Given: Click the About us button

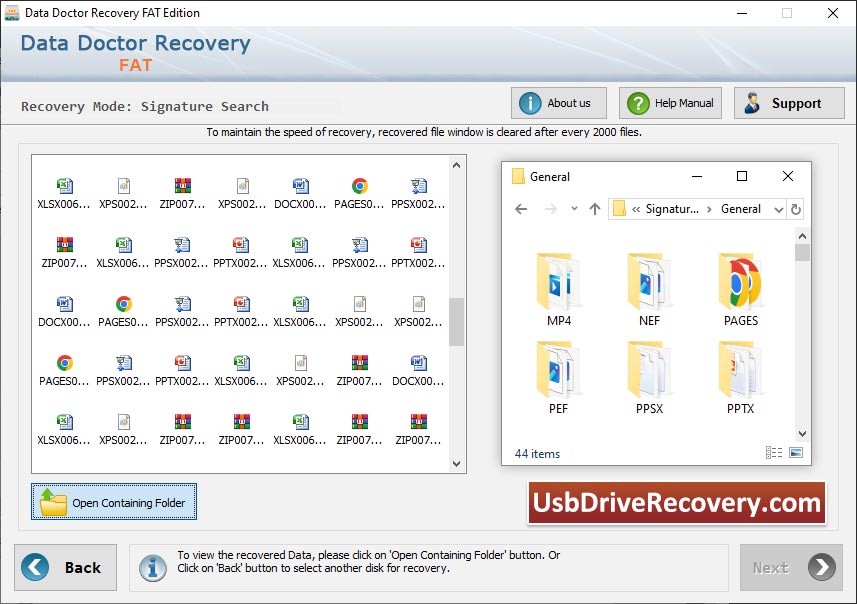Looking at the screenshot, I should tap(558, 103).
